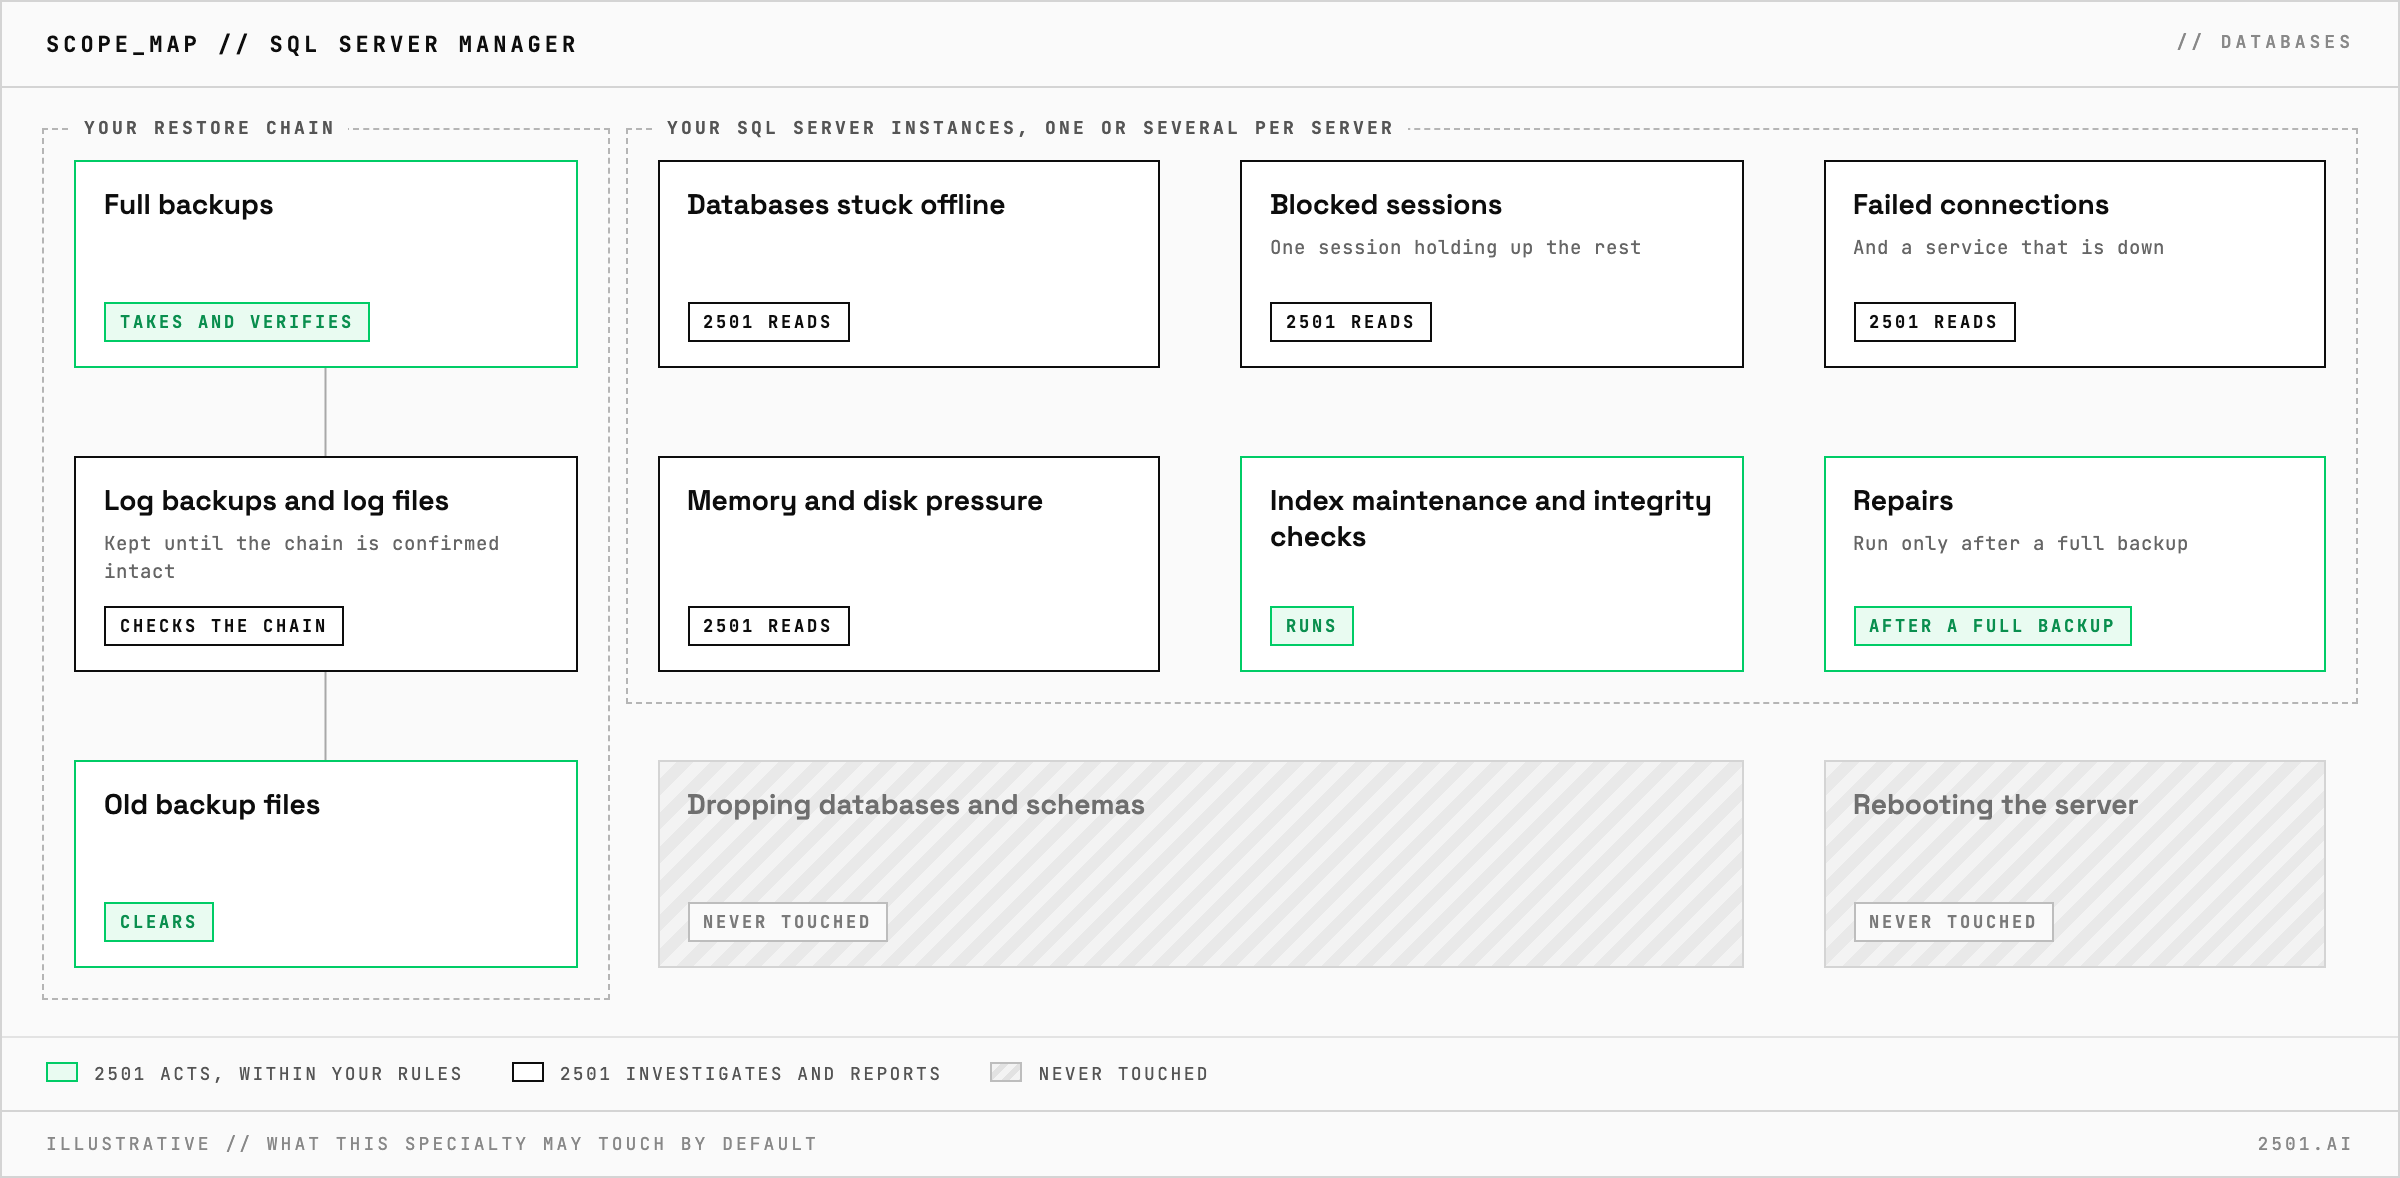Click 'One session holding up the rest' text
The width and height of the screenshot is (2400, 1178).
click(1456, 247)
